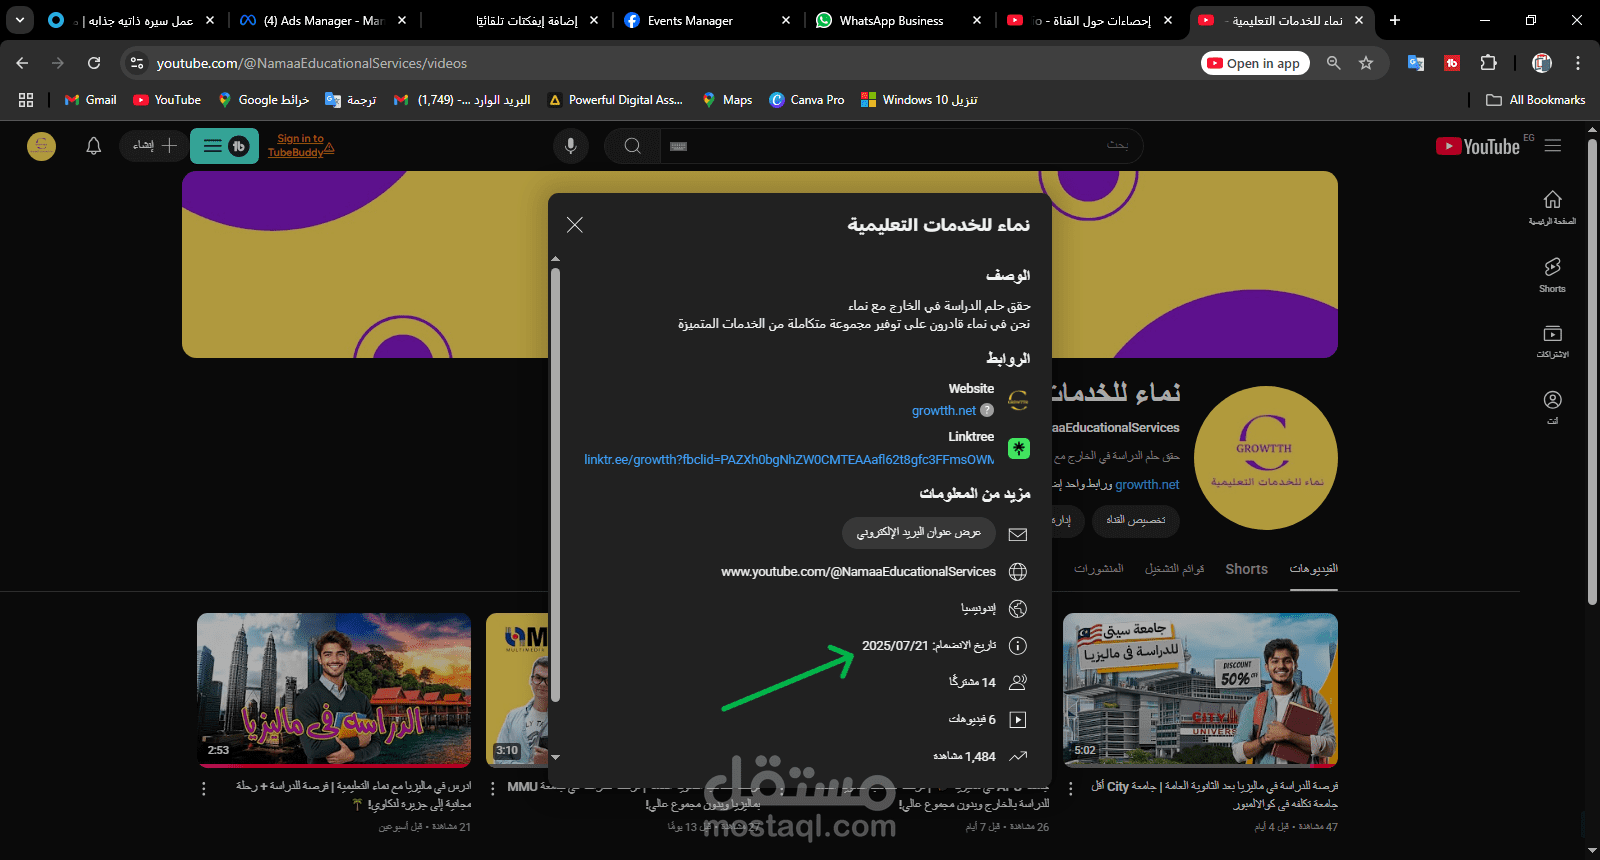Click the channel profile picture
This screenshot has height=860, width=1600.
[x=1265, y=458]
